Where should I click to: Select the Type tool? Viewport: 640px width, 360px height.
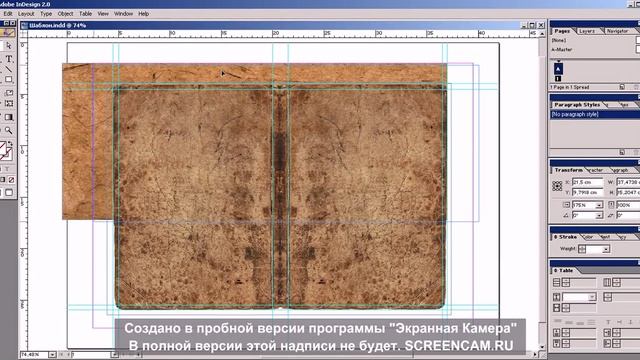click(9, 59)
